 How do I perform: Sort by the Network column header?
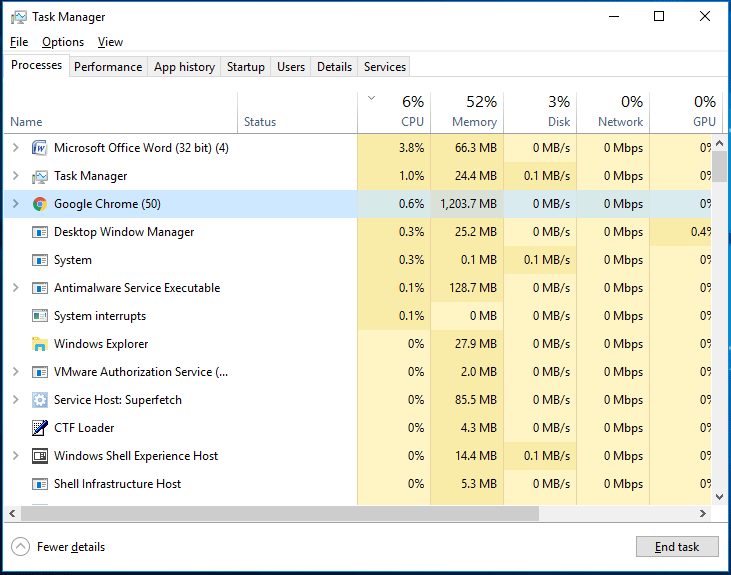tap(613, 113)
